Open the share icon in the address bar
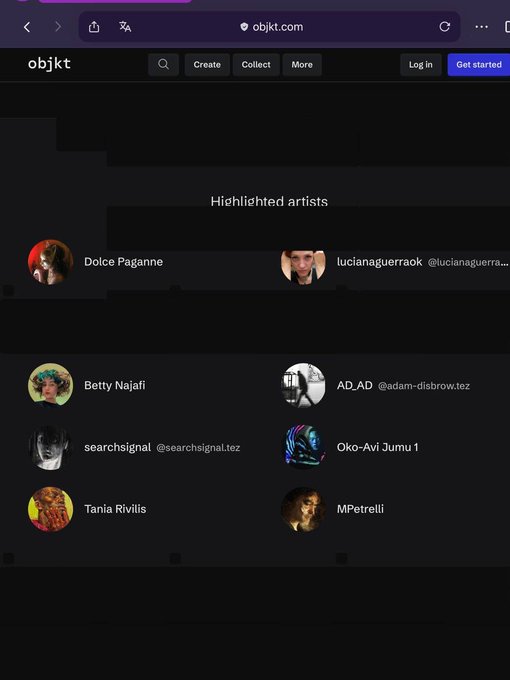The width and height of the screenshot is (510, 680). (94, 27)
